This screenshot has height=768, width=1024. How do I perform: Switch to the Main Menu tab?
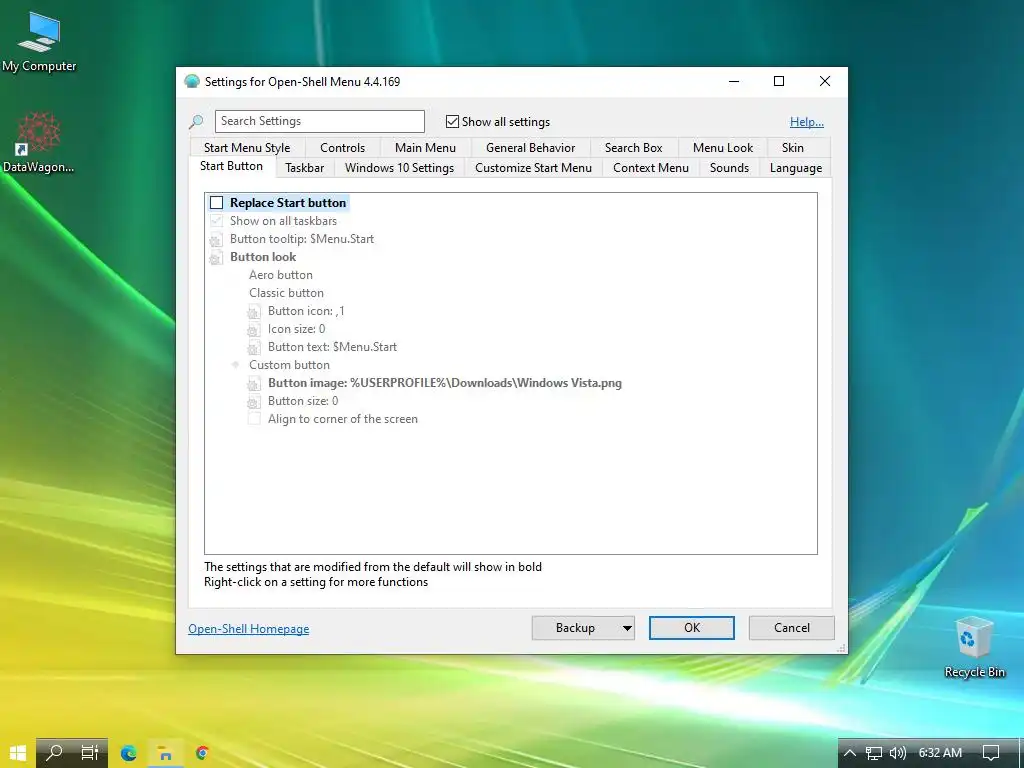click(425, 148)
